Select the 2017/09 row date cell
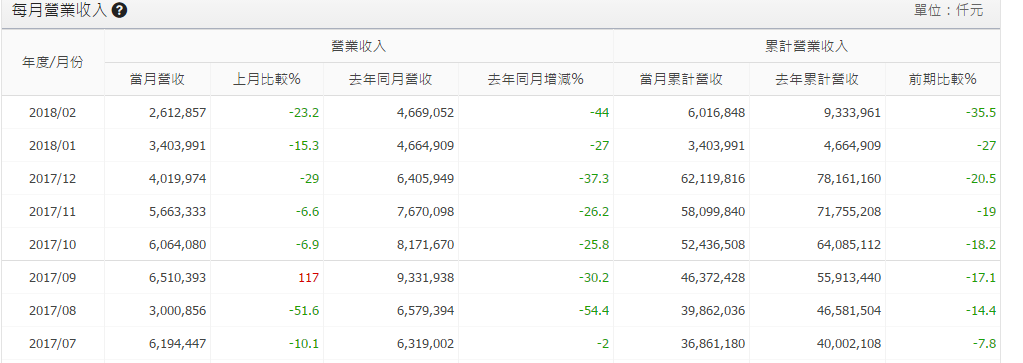This screenshot has height=363, width=1023. click(x=53, y=277)
